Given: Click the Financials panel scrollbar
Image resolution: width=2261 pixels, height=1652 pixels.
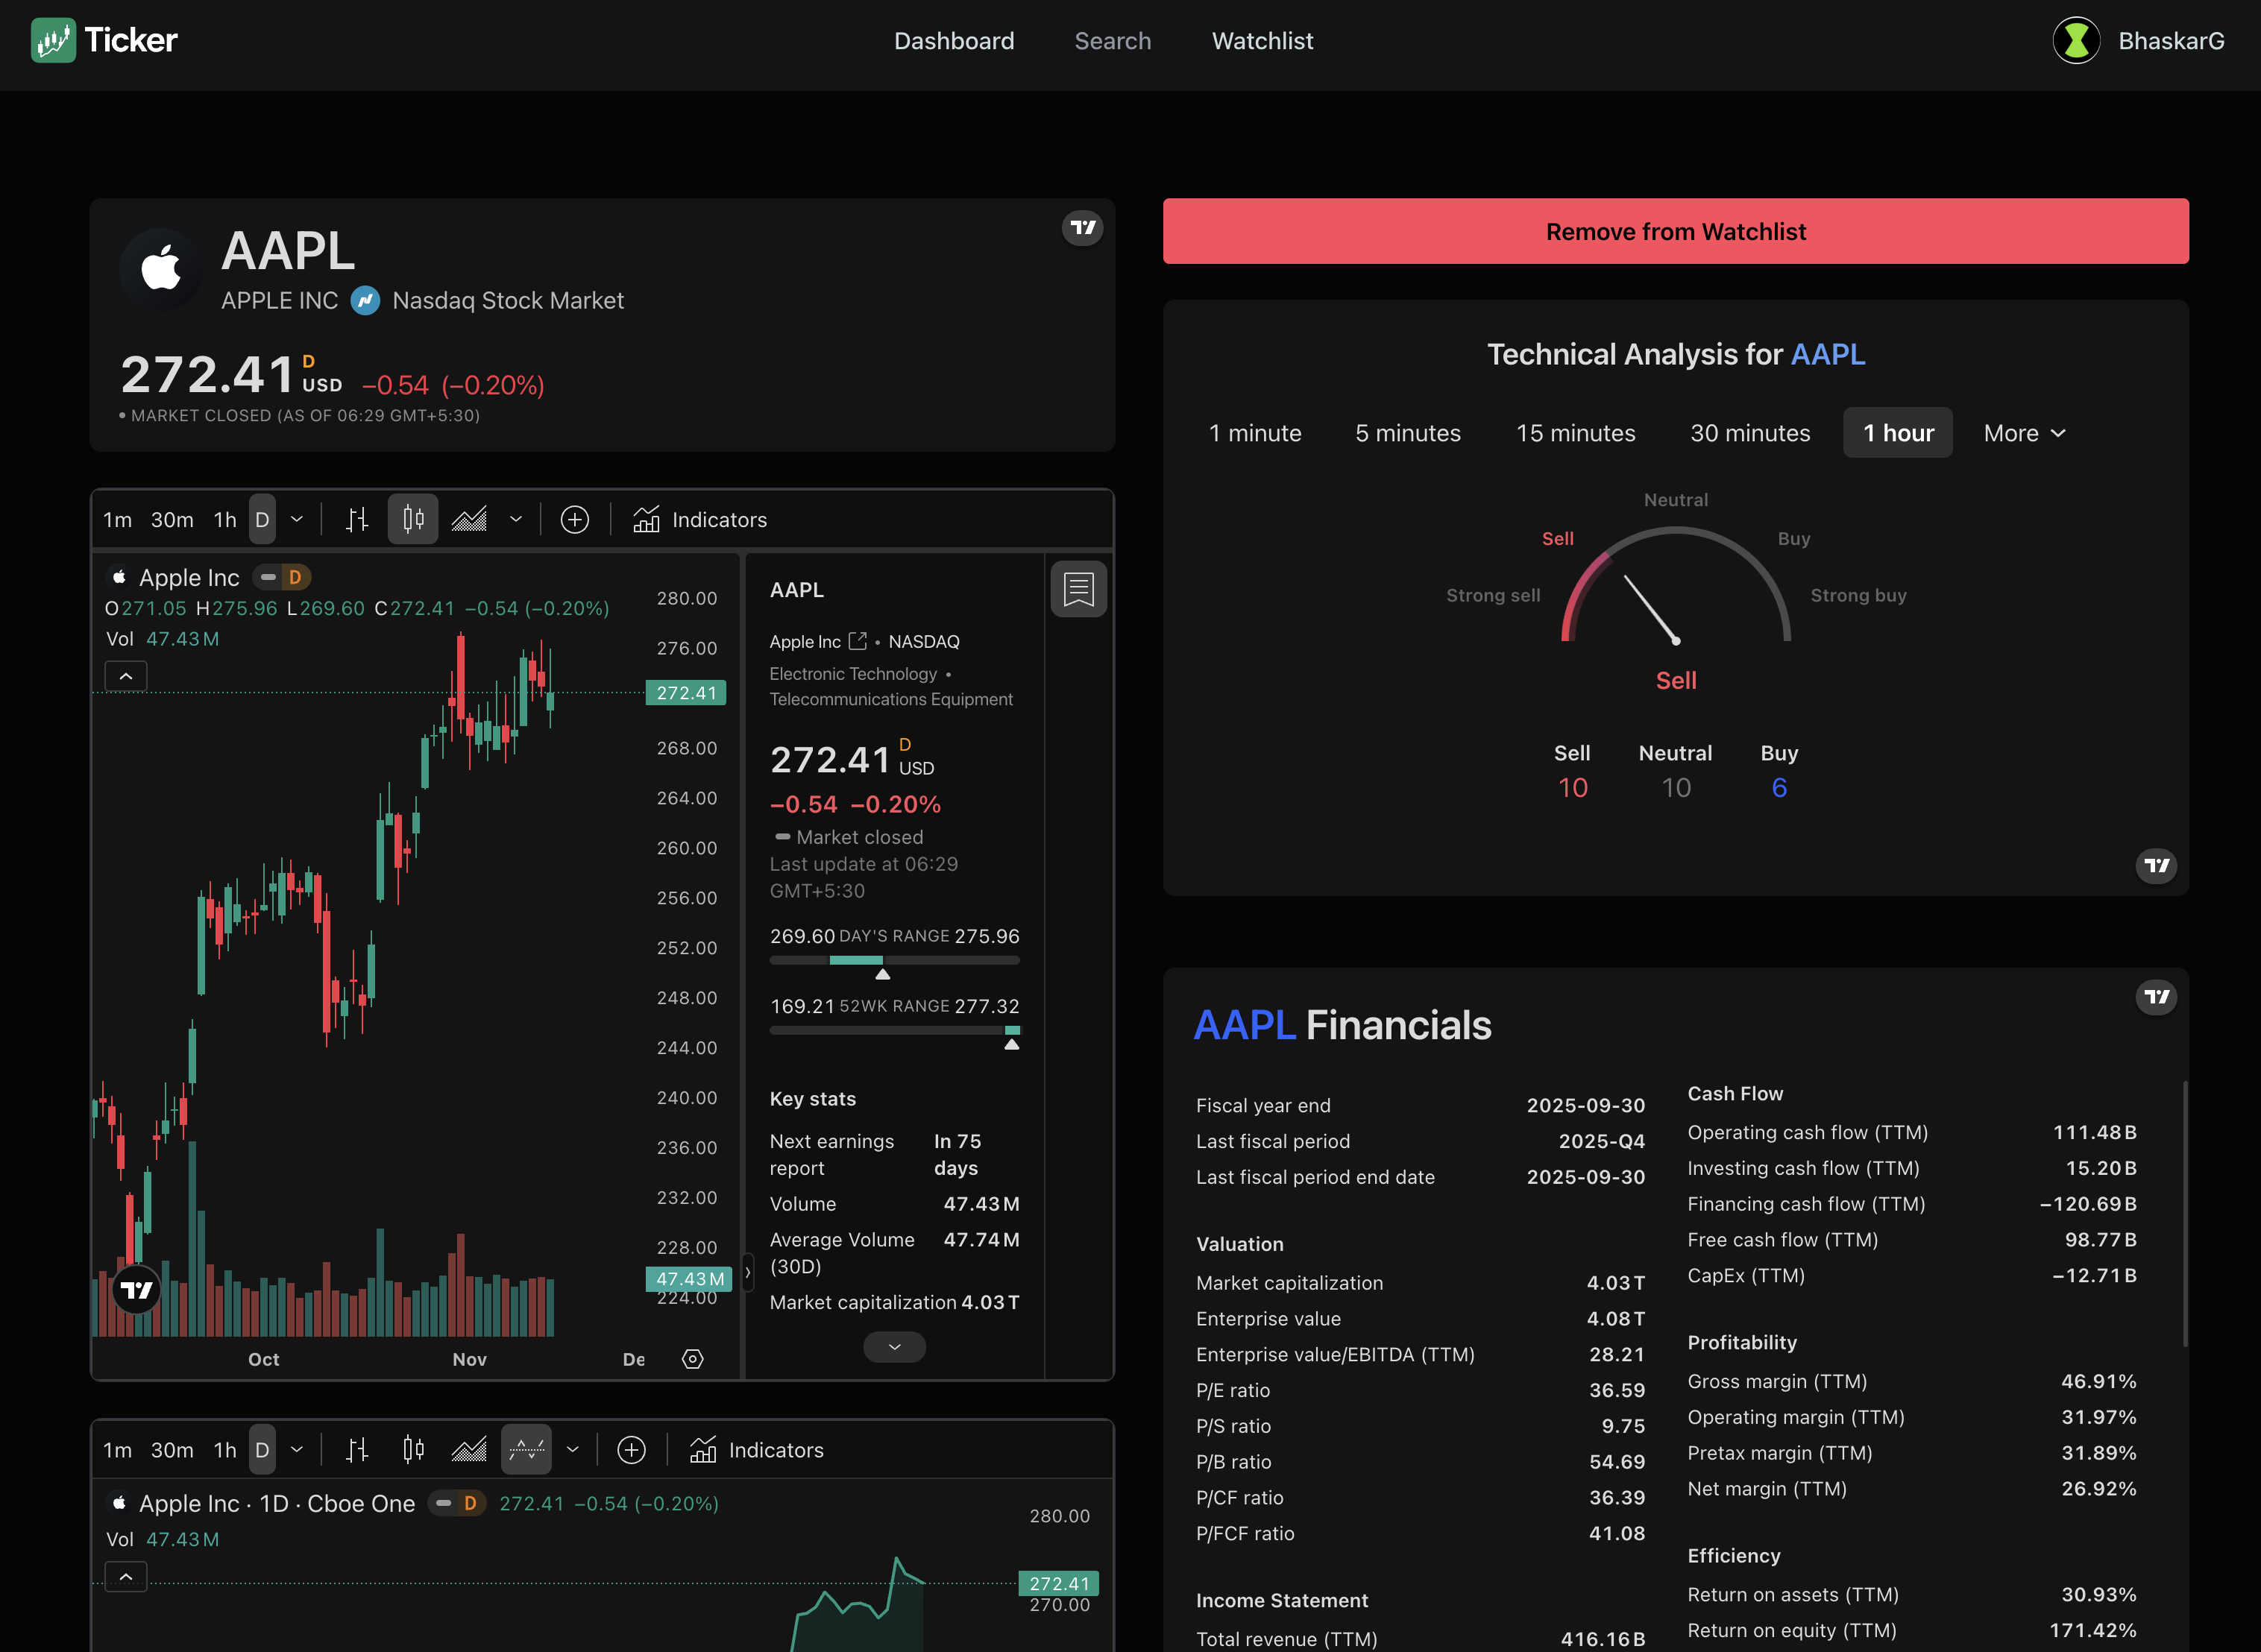Looking at the screenshot, I should (2185, 1213).
